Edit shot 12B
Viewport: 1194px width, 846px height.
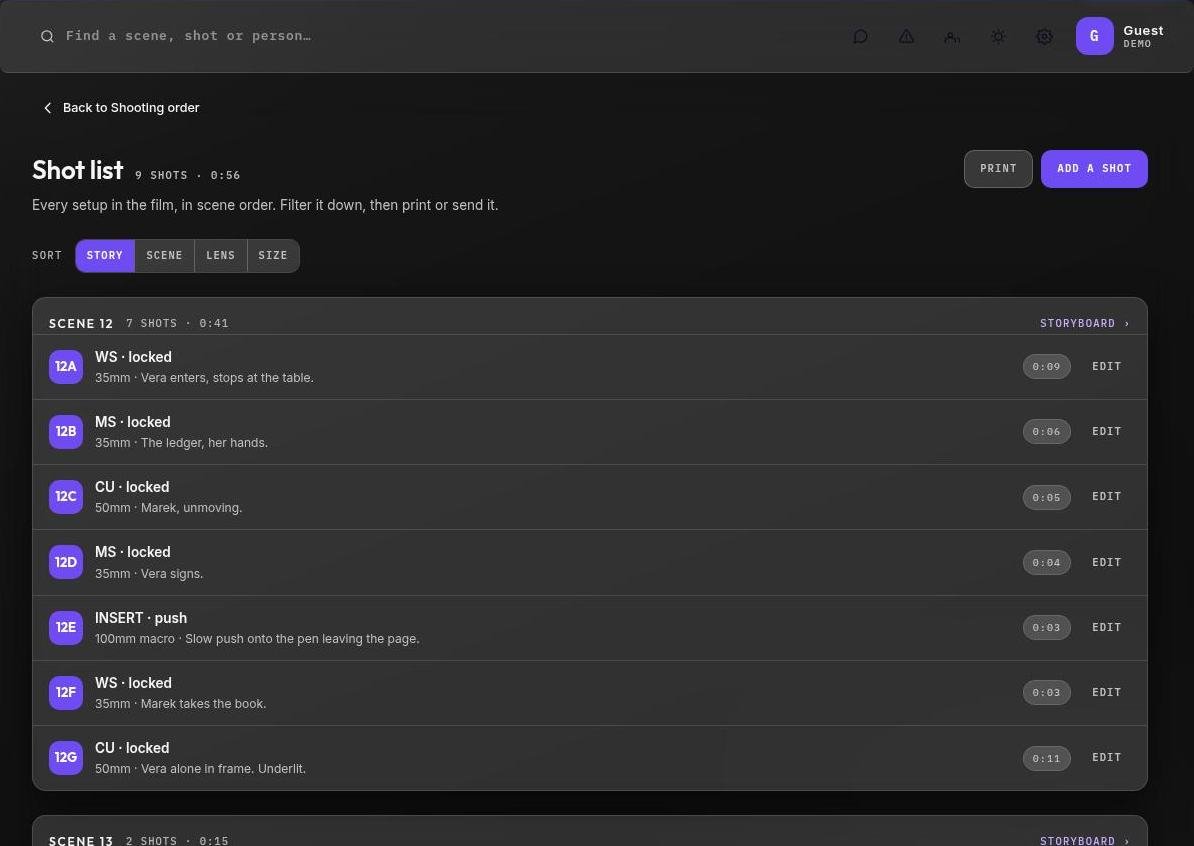(x=1106, y=432)
